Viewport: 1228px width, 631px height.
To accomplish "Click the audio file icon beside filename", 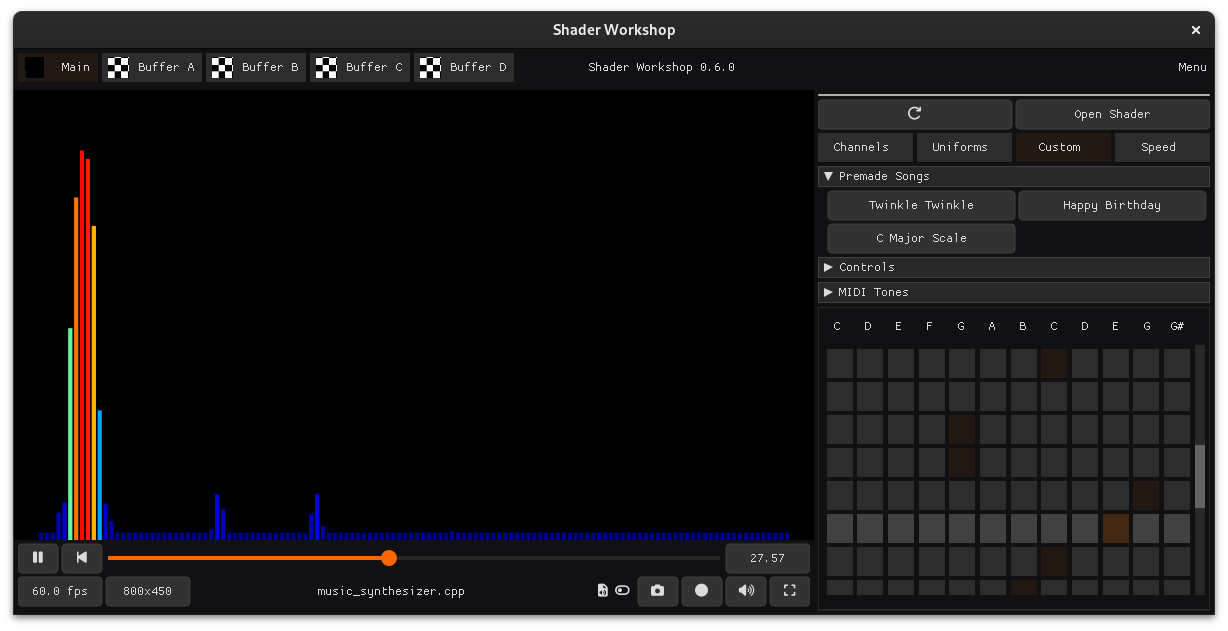I will click(602, 591).
